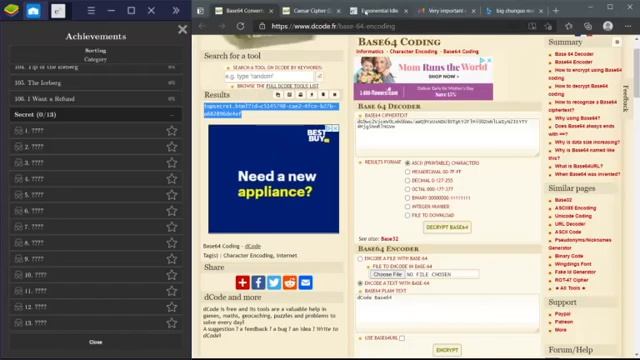Click the Base64 ciphertext input box

point(447,137)
